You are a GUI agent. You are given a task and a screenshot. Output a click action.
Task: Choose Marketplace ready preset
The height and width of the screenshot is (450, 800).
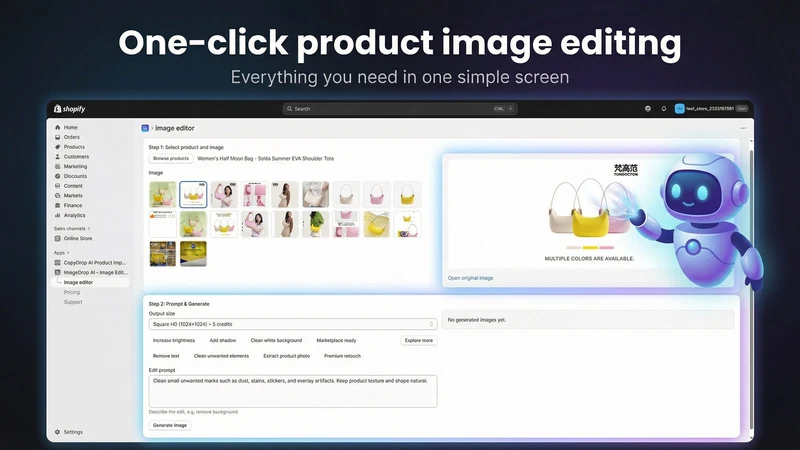(x=336, y=340)
